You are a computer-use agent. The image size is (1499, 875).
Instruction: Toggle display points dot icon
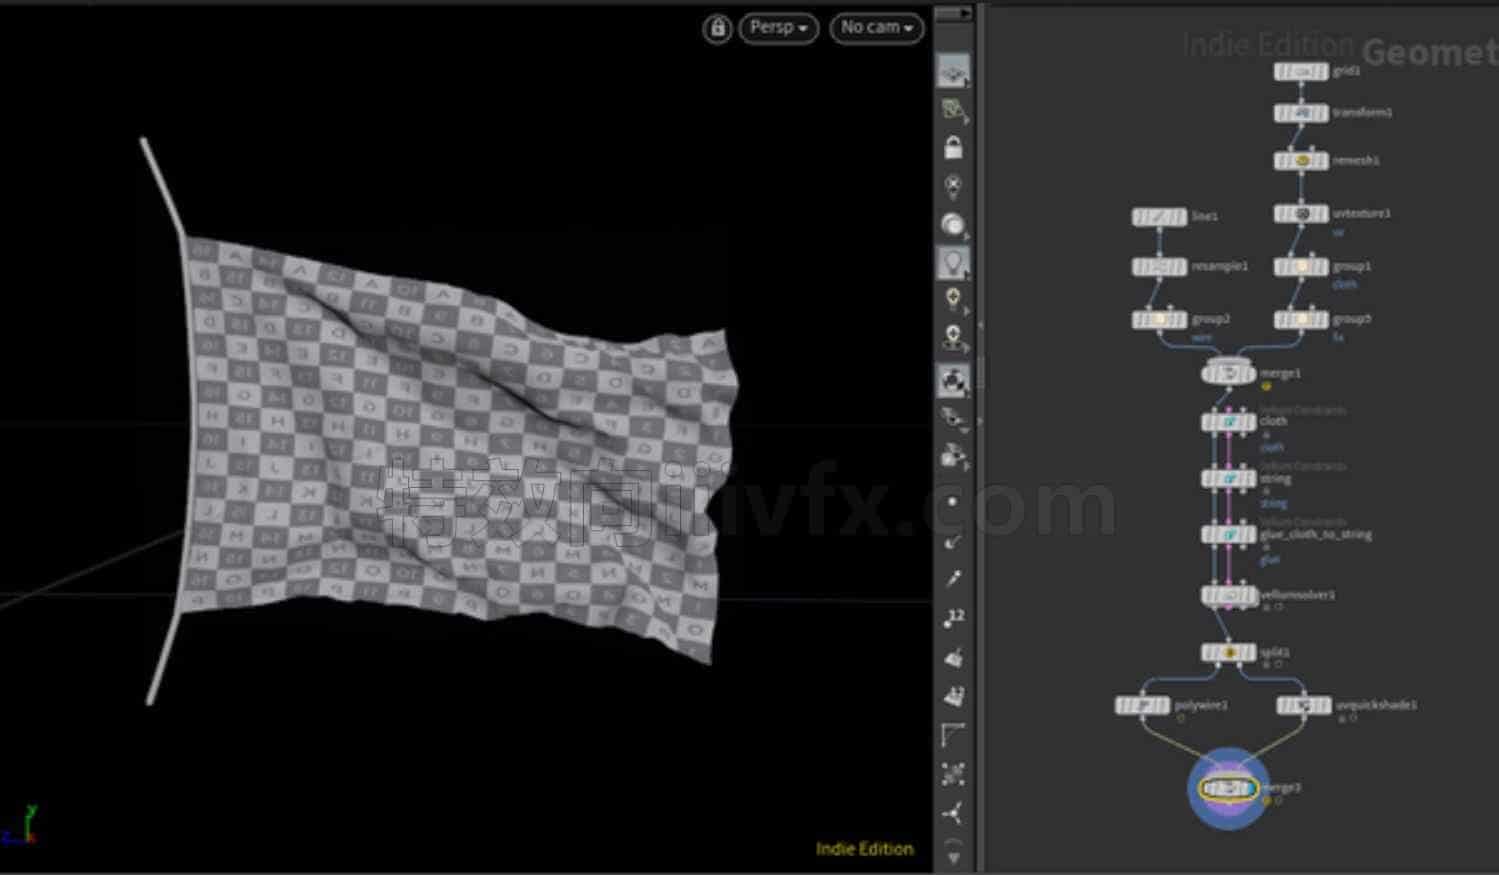(x=952, y=502)
